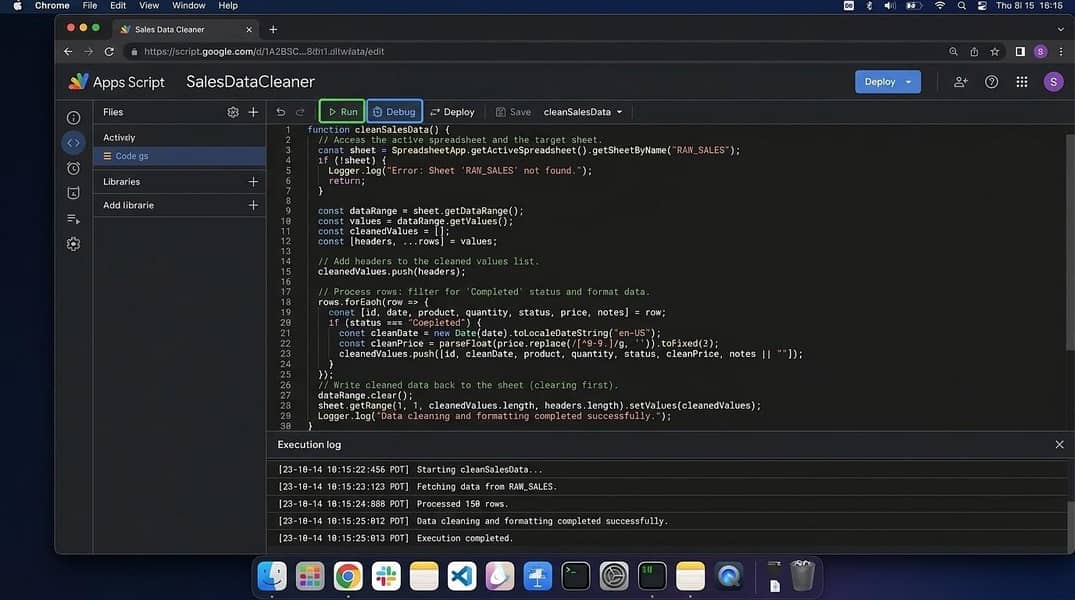Open the Triggers clock icon in sidebar
The height and width of the screenshot is (600, 1075).
tap(73, 168)
